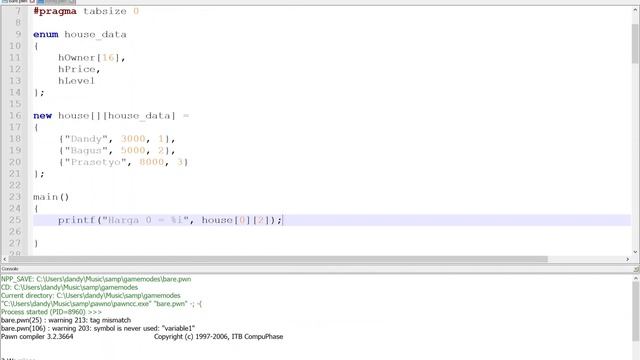
Task: Click the "Prasetyo", 8000, 3 row
Action: coord(123,162)
